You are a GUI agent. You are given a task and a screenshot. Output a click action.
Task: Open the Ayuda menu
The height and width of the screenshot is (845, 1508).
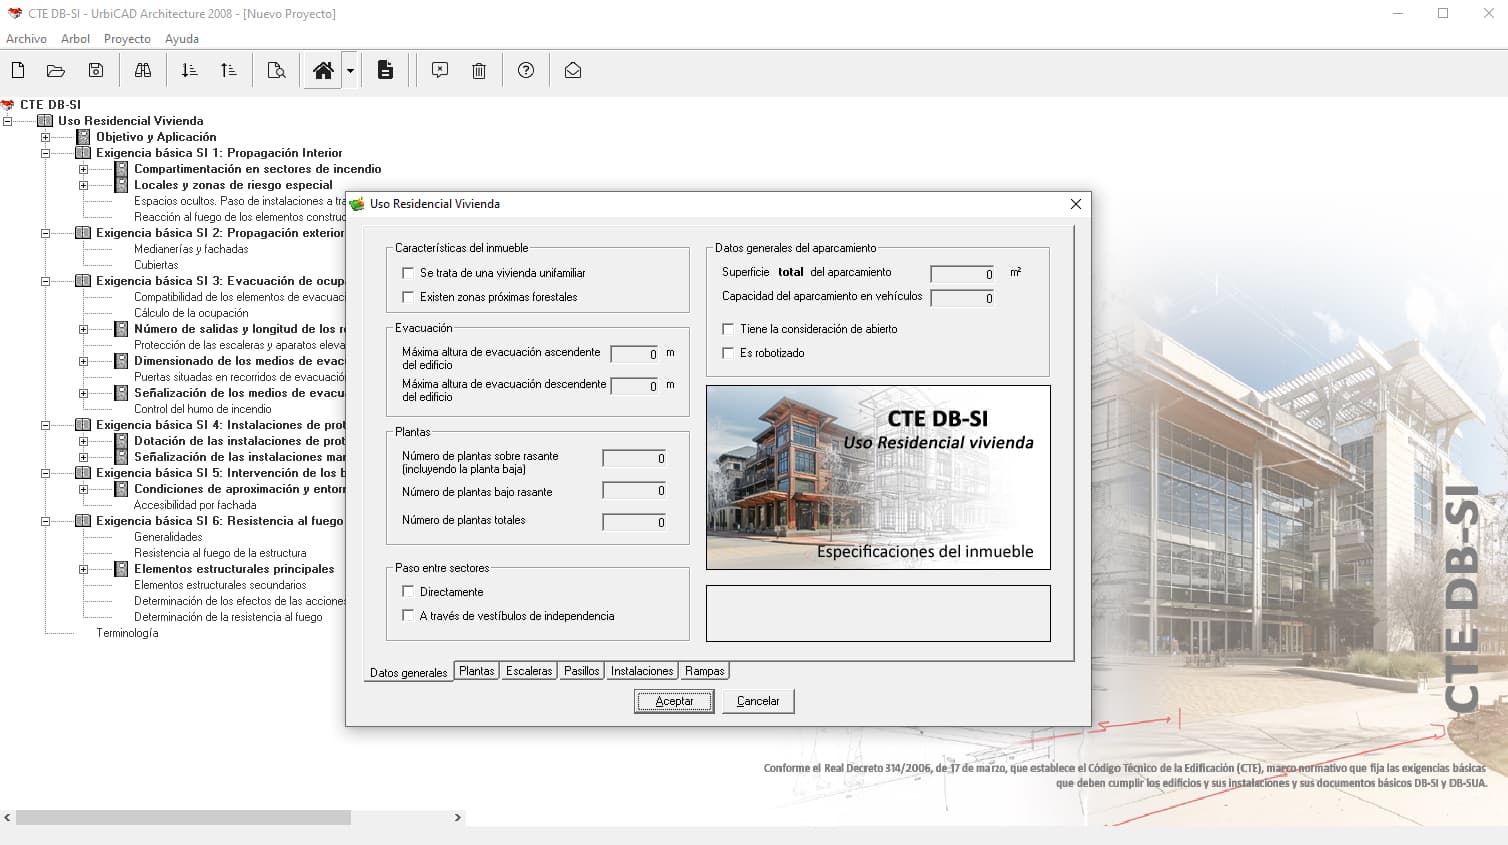click(x=182, y=39)
